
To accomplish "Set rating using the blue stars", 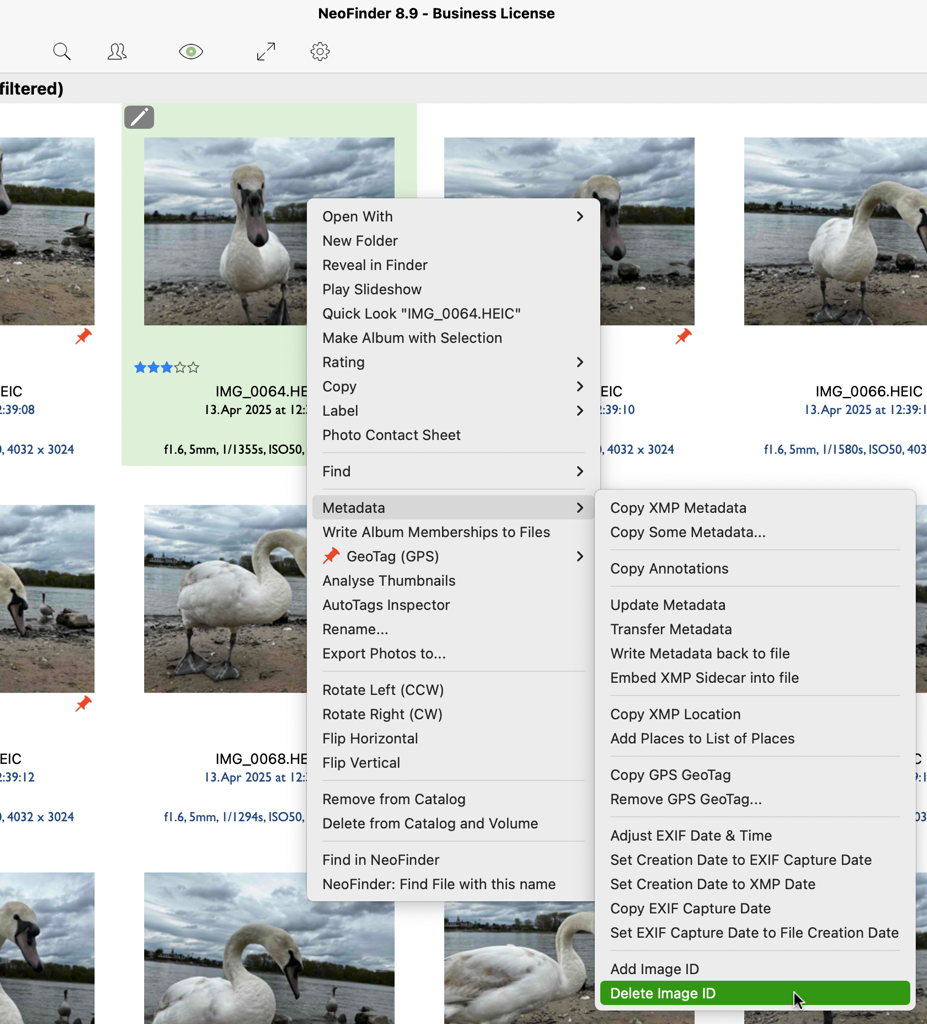I will (x=166, y=368).
